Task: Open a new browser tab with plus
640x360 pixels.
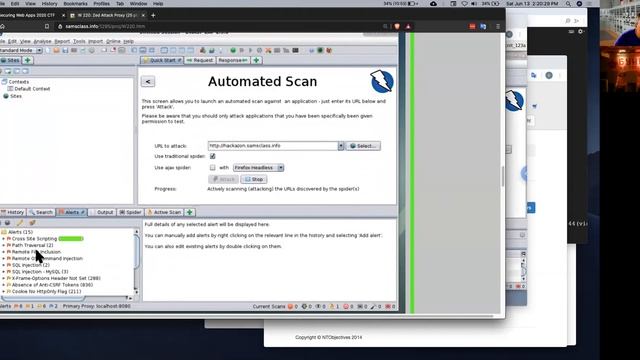Action: 153,15
